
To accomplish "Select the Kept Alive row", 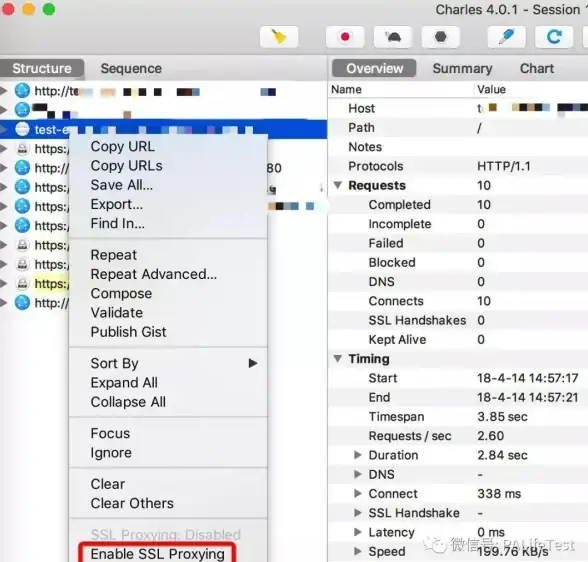I will tap(458, 340).
